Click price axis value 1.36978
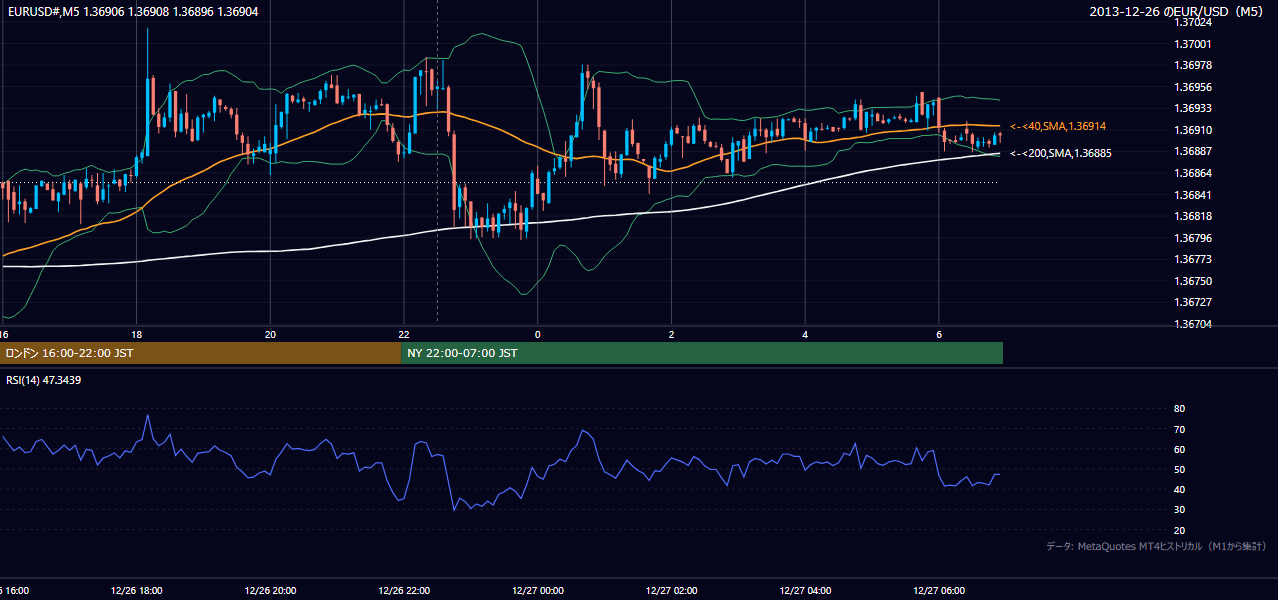Screen dimensions: 1278x600 tap(1193, 65)
